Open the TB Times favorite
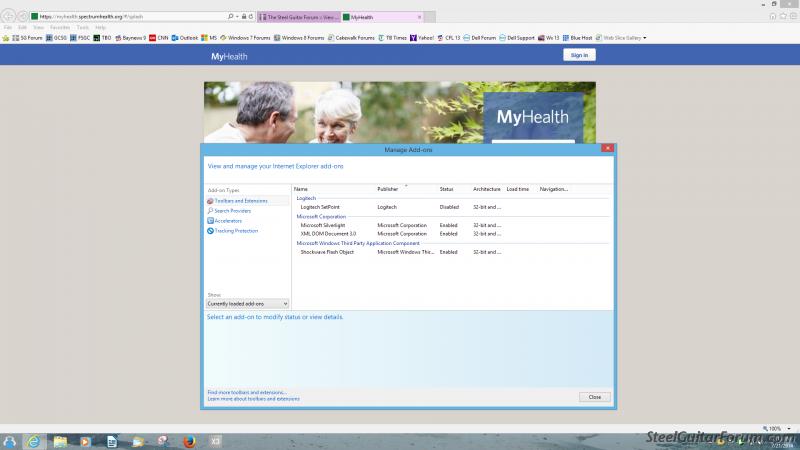The image size is (800, 450). (x=392, y=38)
